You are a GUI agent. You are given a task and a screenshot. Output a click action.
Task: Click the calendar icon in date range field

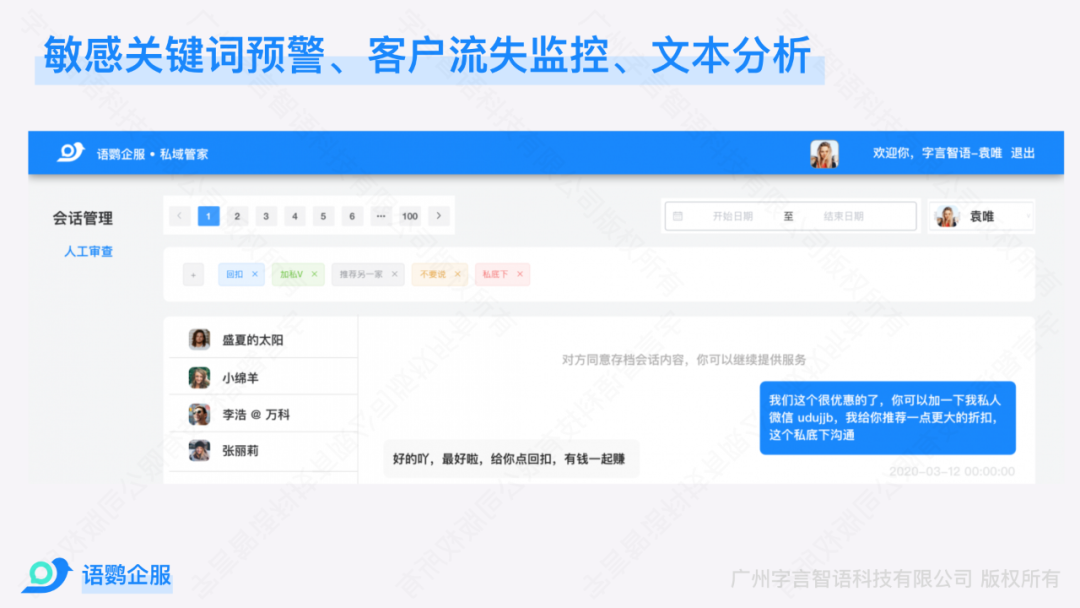tap(678, 216)
